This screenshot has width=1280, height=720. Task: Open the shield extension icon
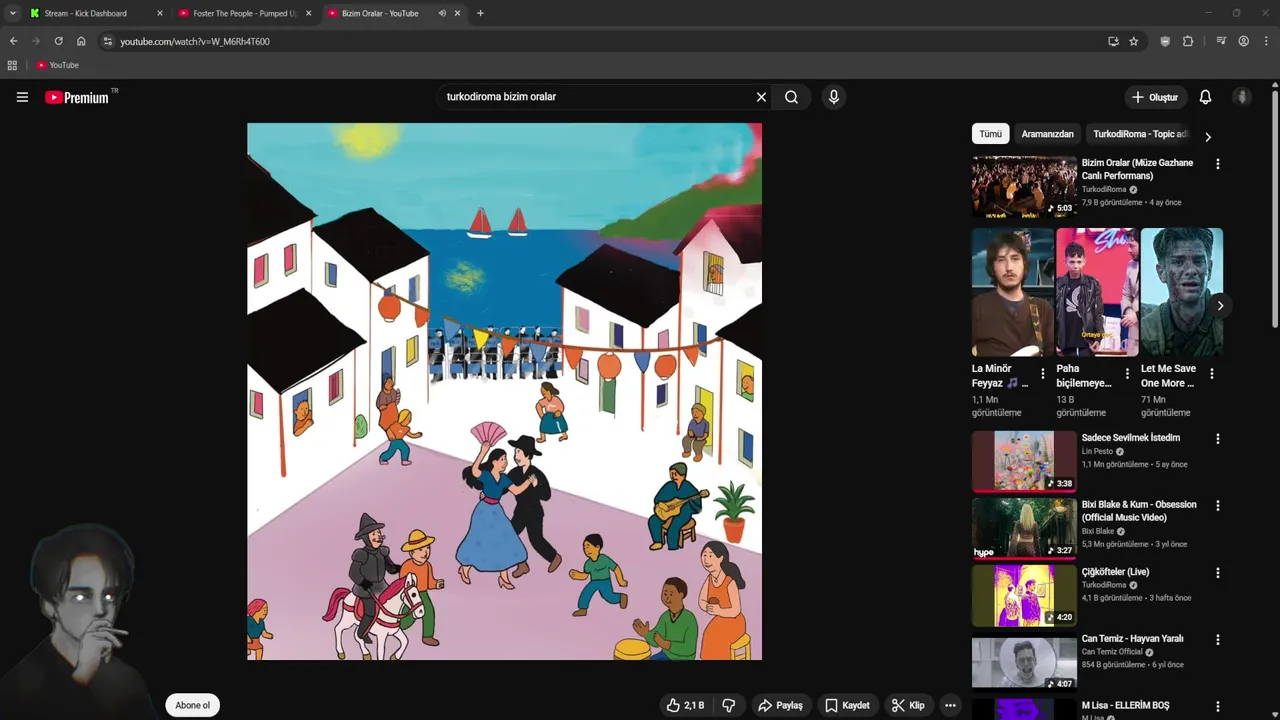pyautogui.click(x=1165, y=41)
